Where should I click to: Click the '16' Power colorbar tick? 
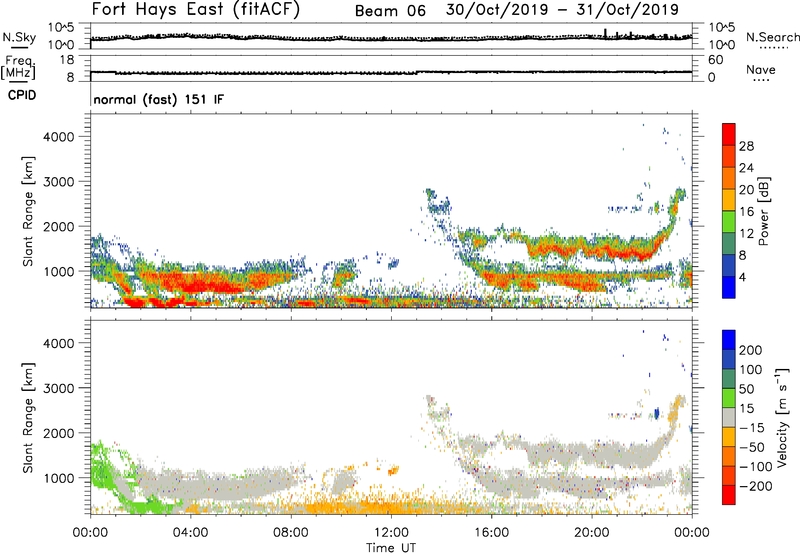[x=746, y=212]
